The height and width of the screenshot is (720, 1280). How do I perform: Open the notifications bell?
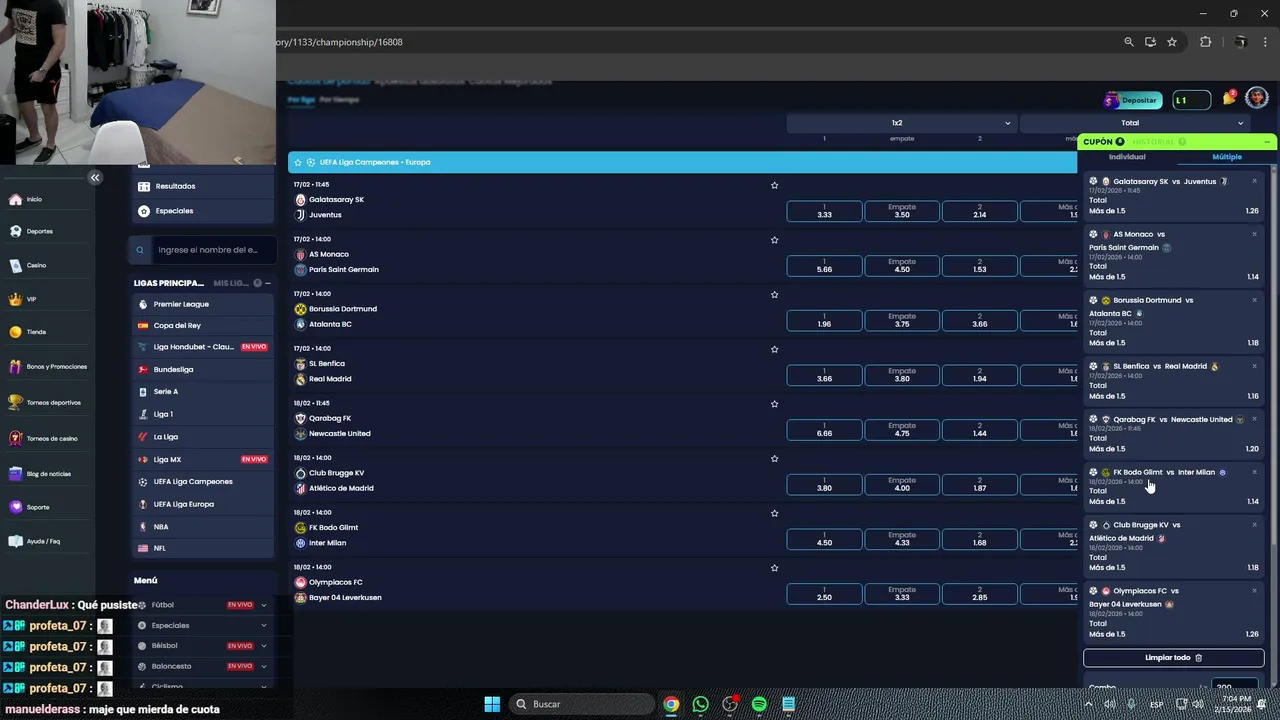click(x=1230, y=98)
